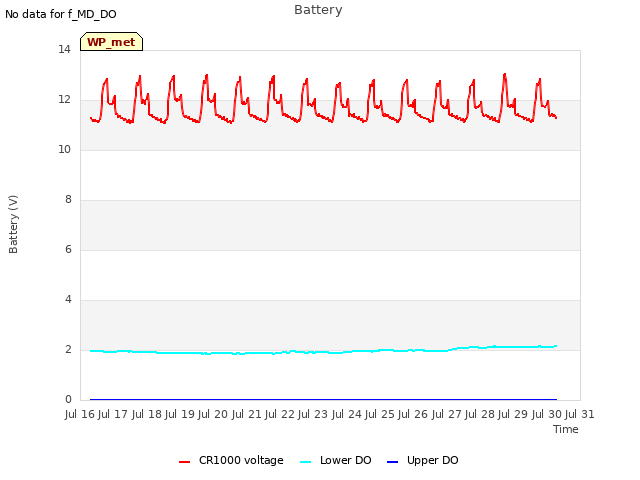Click the cyan Lower DO line on the chart
Image resolution: width=640 pixels, height=480 pixels.
coord(323,351)
